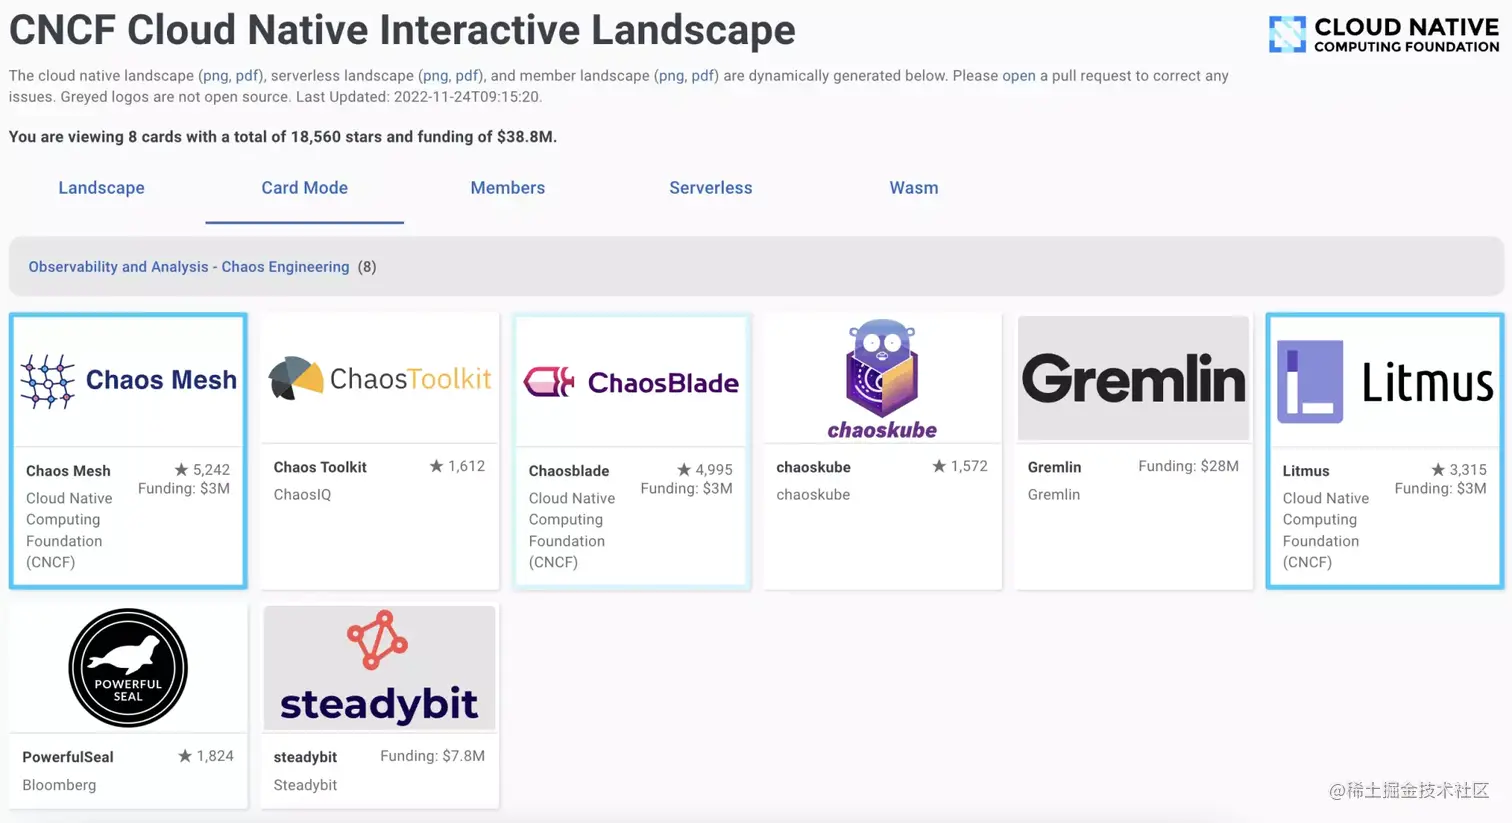1512x823 pixels.
Task: Select the Card Mode tab
Action: coord(304,188)
